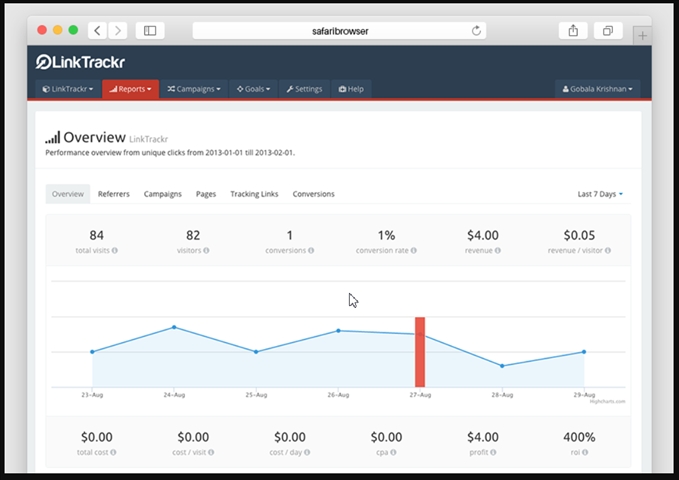Click the browser back arrow

[x=98, y=31]
